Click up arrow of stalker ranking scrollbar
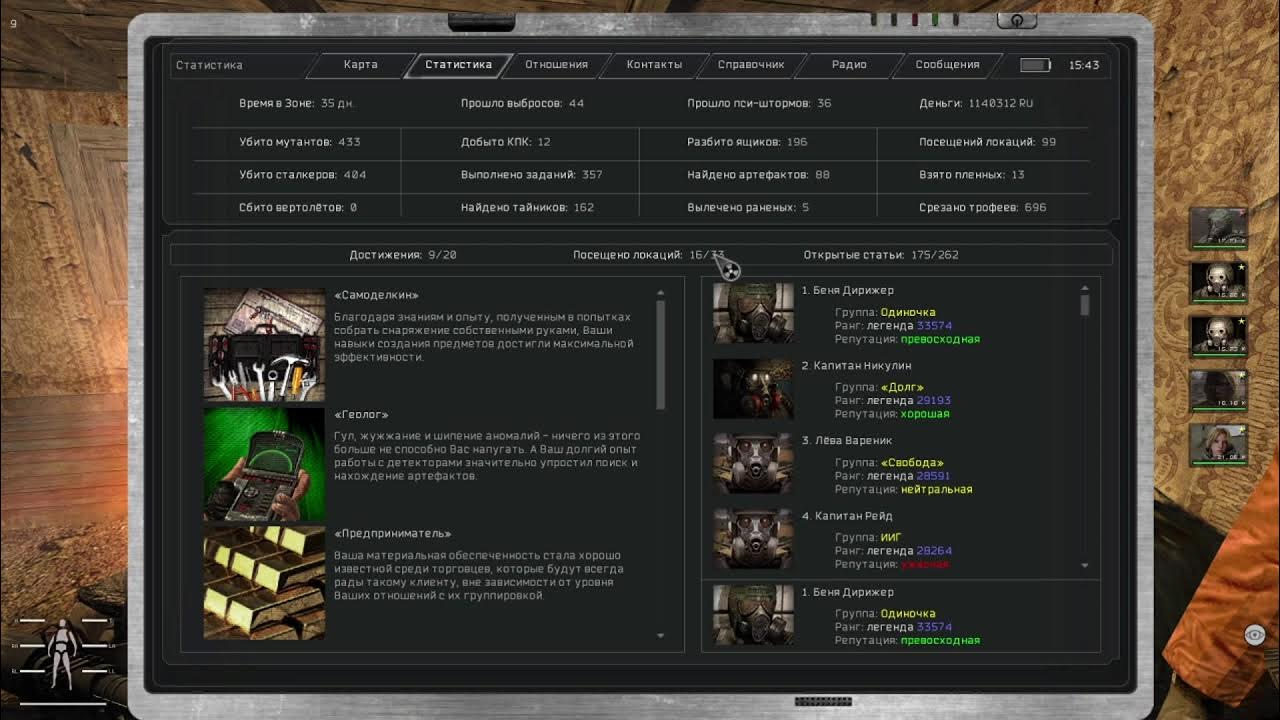 point(1085,289)
